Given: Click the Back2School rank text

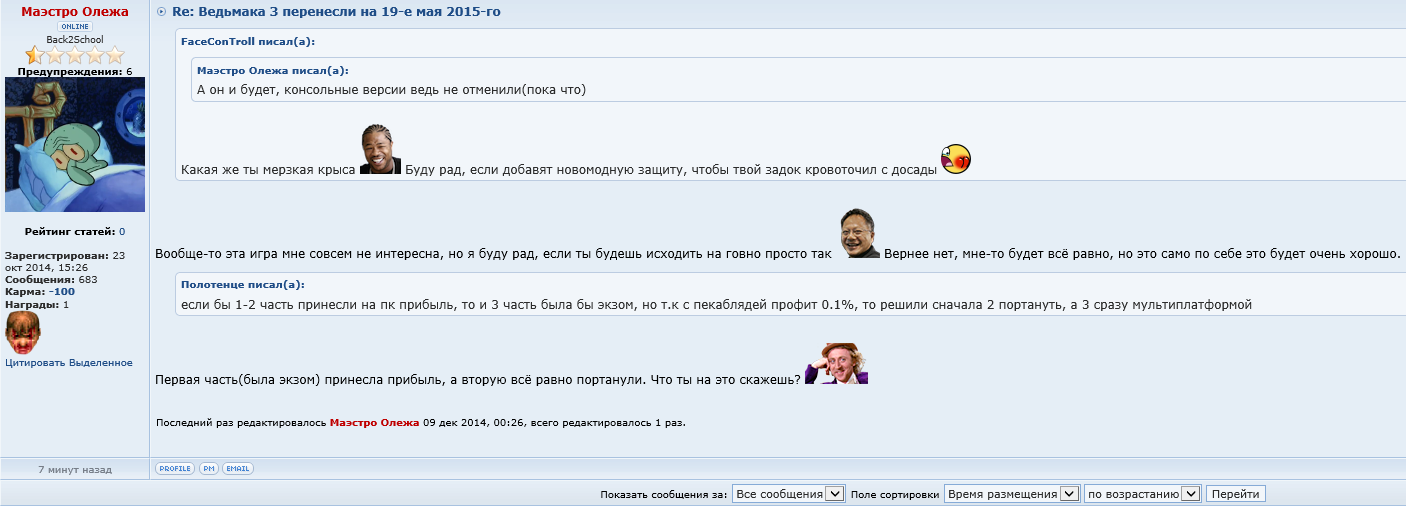Looking at the screenshot, I should coord(75,40).
